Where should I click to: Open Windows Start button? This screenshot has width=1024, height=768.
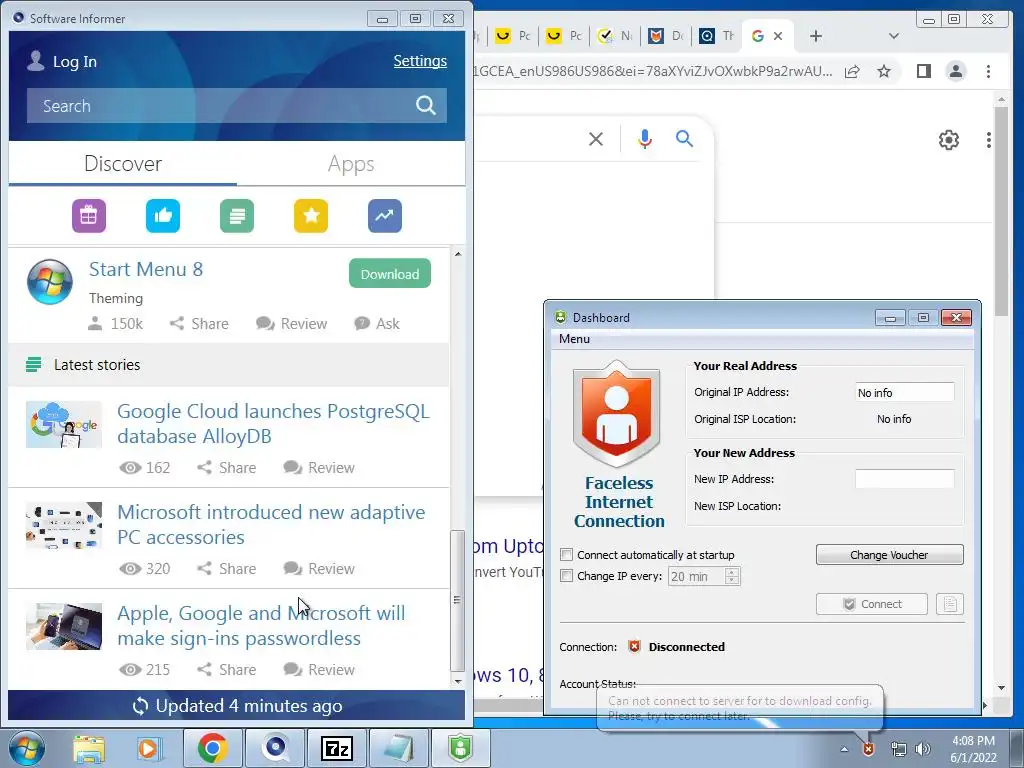click(27, 748)
